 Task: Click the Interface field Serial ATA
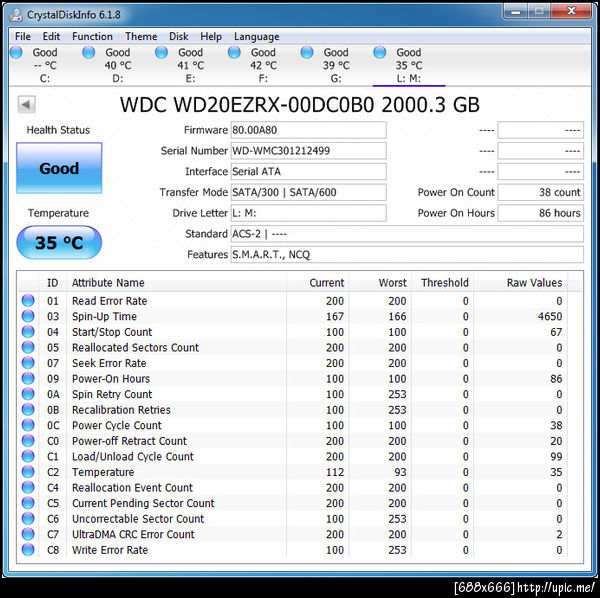[308, 171]
